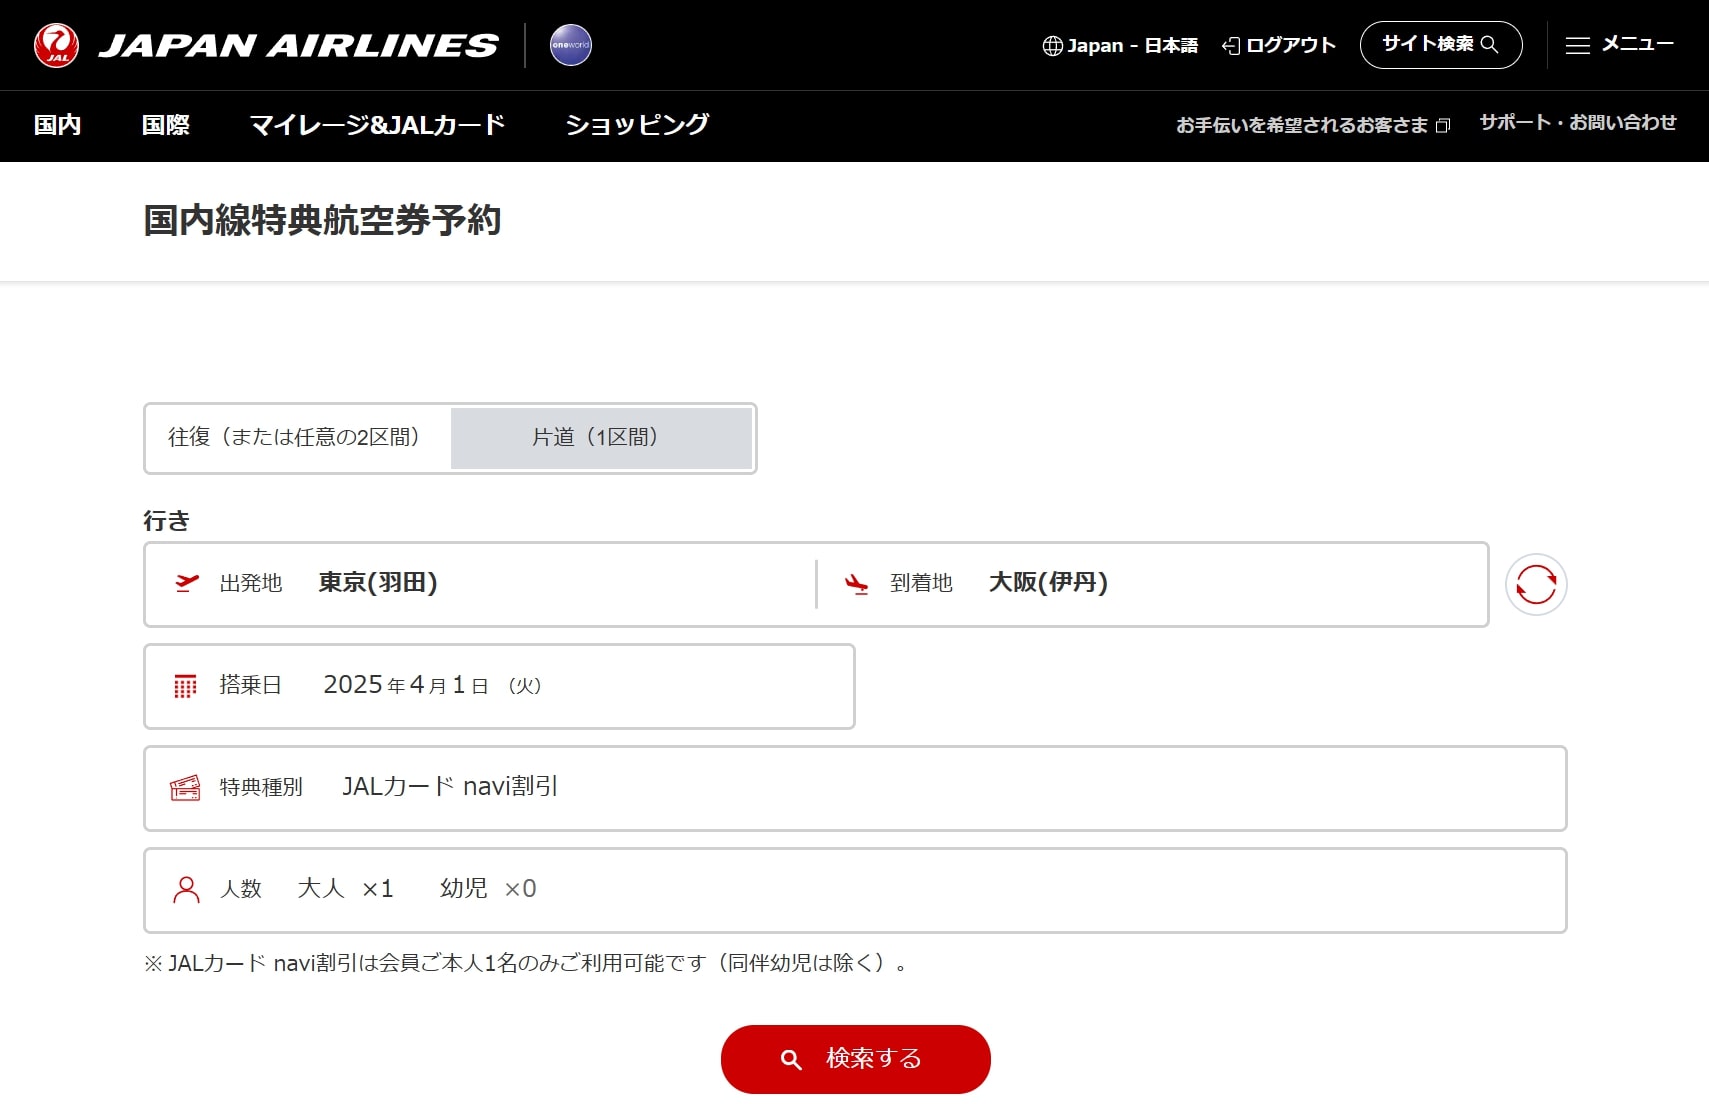Open the hamburger menu icon
This screenshot has width=1709, height=1104.
(x=1577, y=45)
